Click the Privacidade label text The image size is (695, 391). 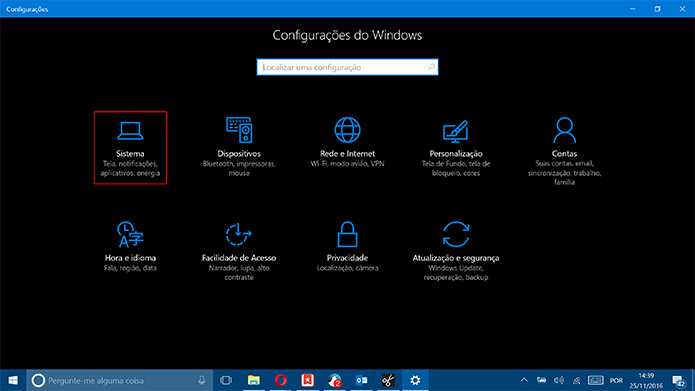click(348, 258)
